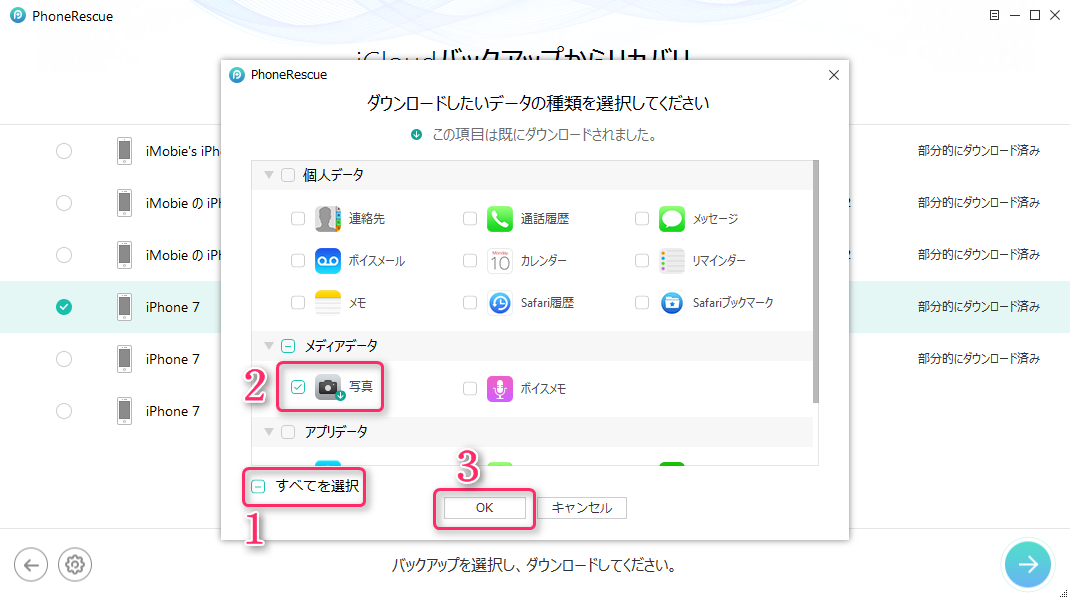Click the Photos (写真) camera icon

click(x=328, y=387)
